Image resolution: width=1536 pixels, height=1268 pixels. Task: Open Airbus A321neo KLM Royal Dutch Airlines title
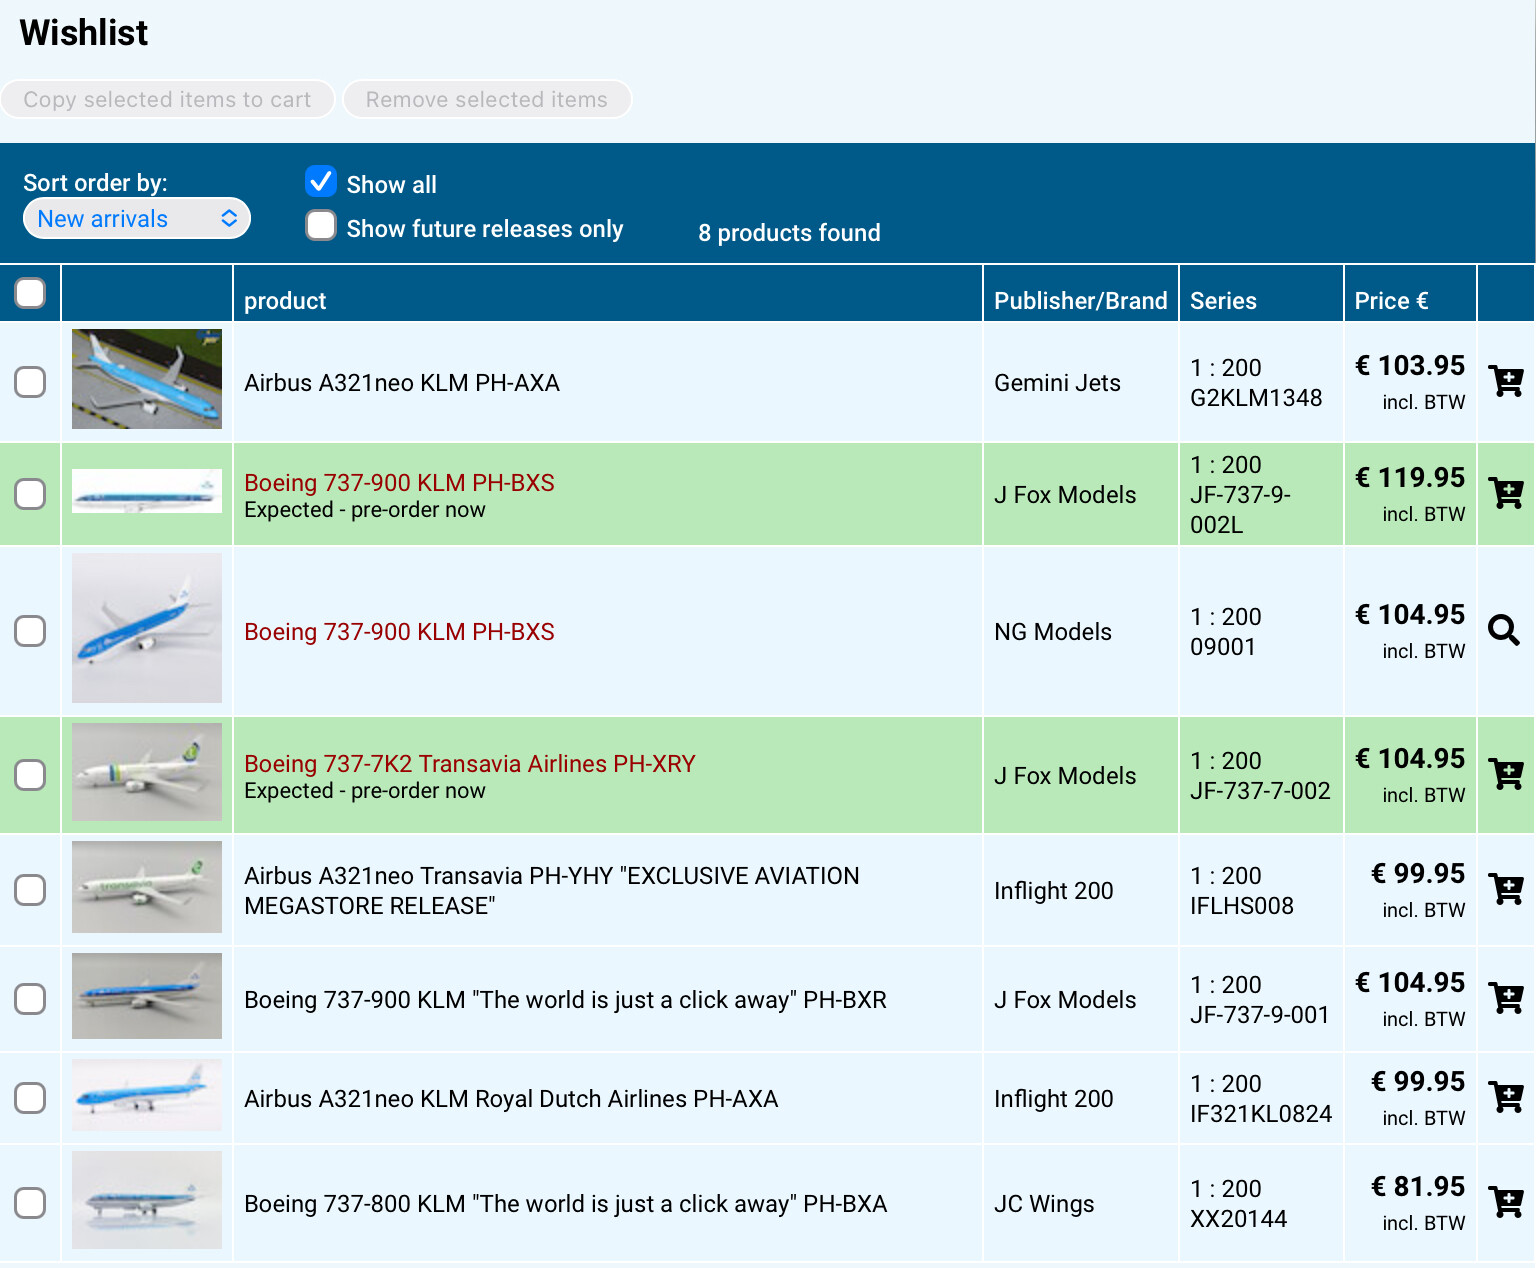click(511, 1098)
